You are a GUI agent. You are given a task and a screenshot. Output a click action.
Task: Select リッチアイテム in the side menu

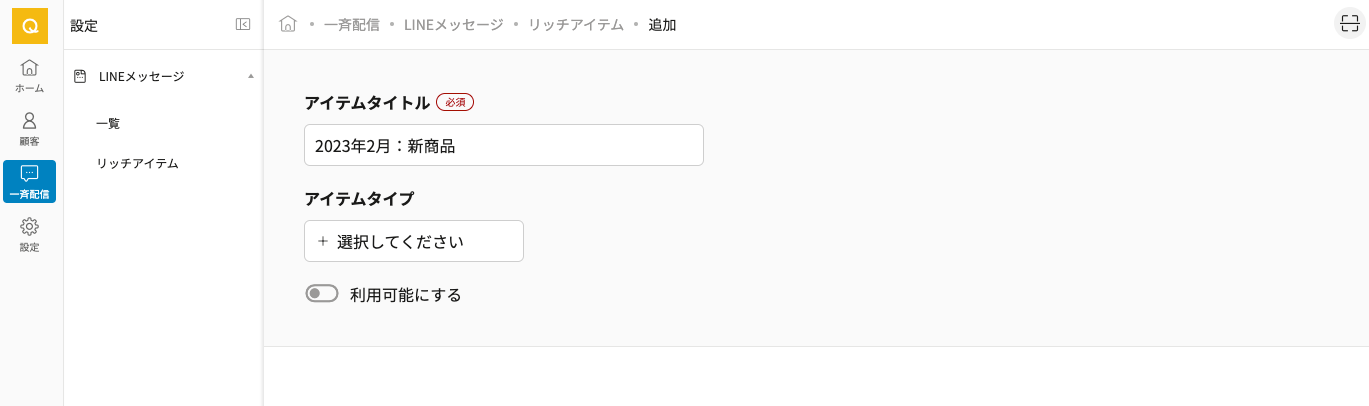137,163
